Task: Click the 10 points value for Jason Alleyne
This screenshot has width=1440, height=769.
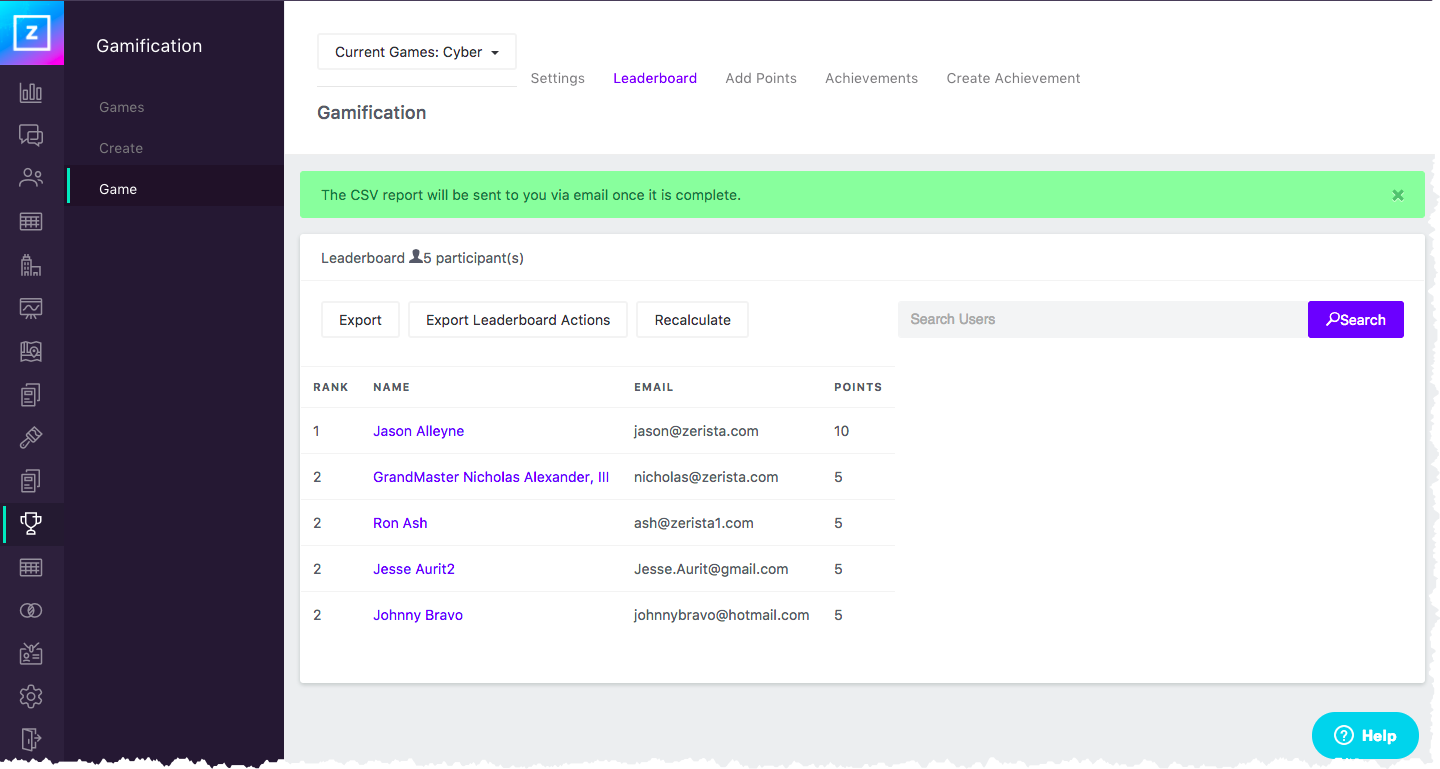Action: click(x=841, y=431)
